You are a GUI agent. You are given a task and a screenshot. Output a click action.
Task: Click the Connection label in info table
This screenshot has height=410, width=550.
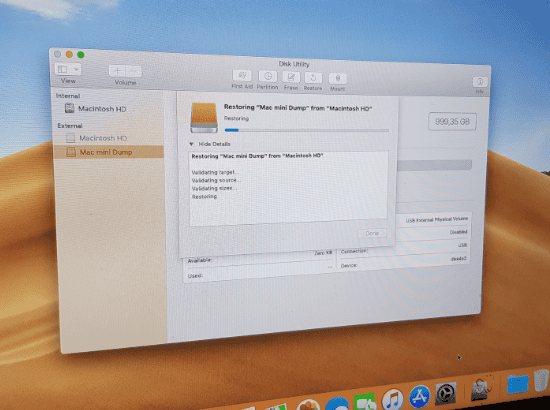(354, 251)
